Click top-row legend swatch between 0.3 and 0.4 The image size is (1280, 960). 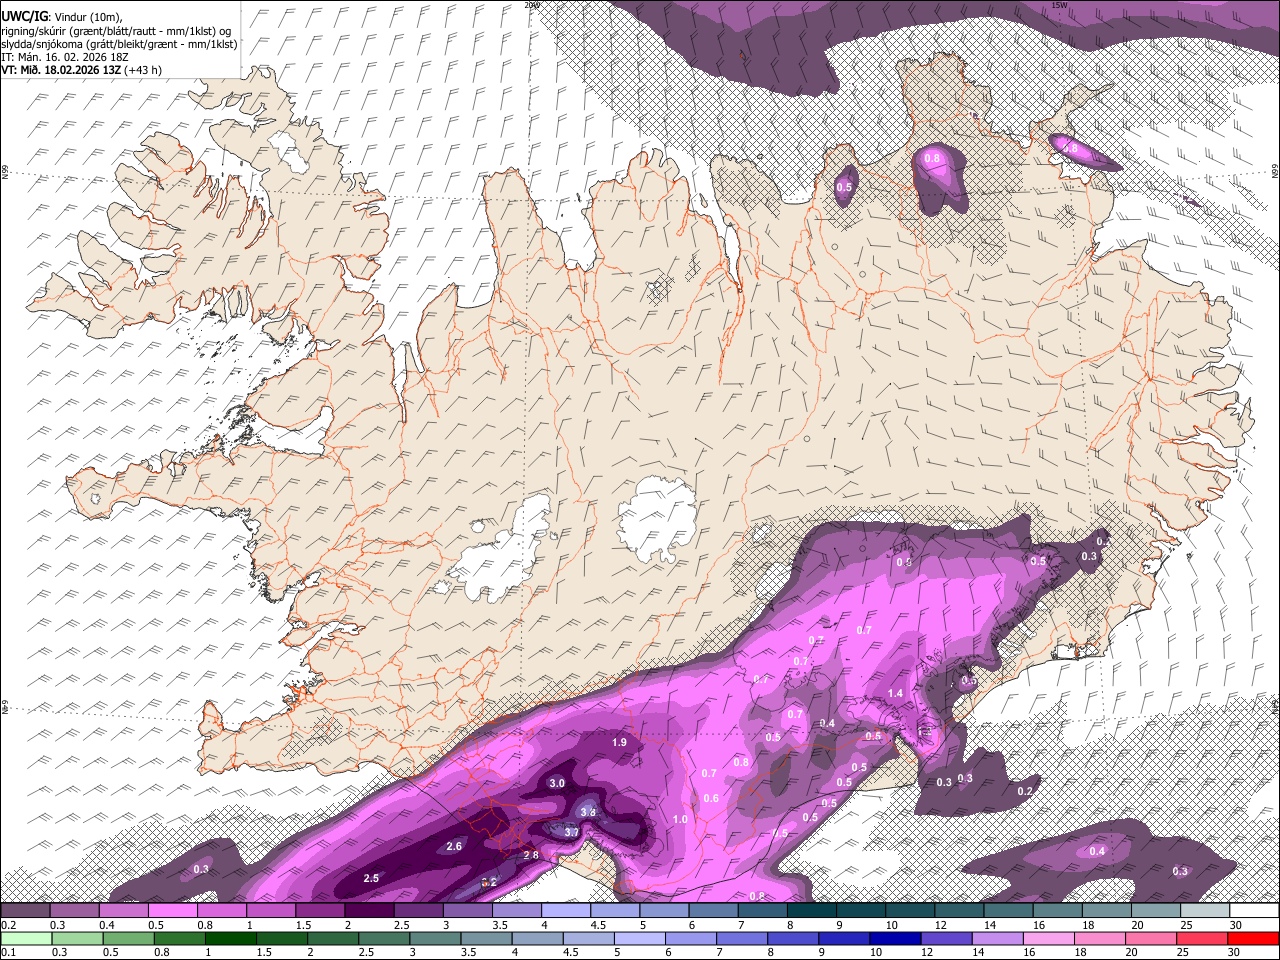(x=75, y=911)
